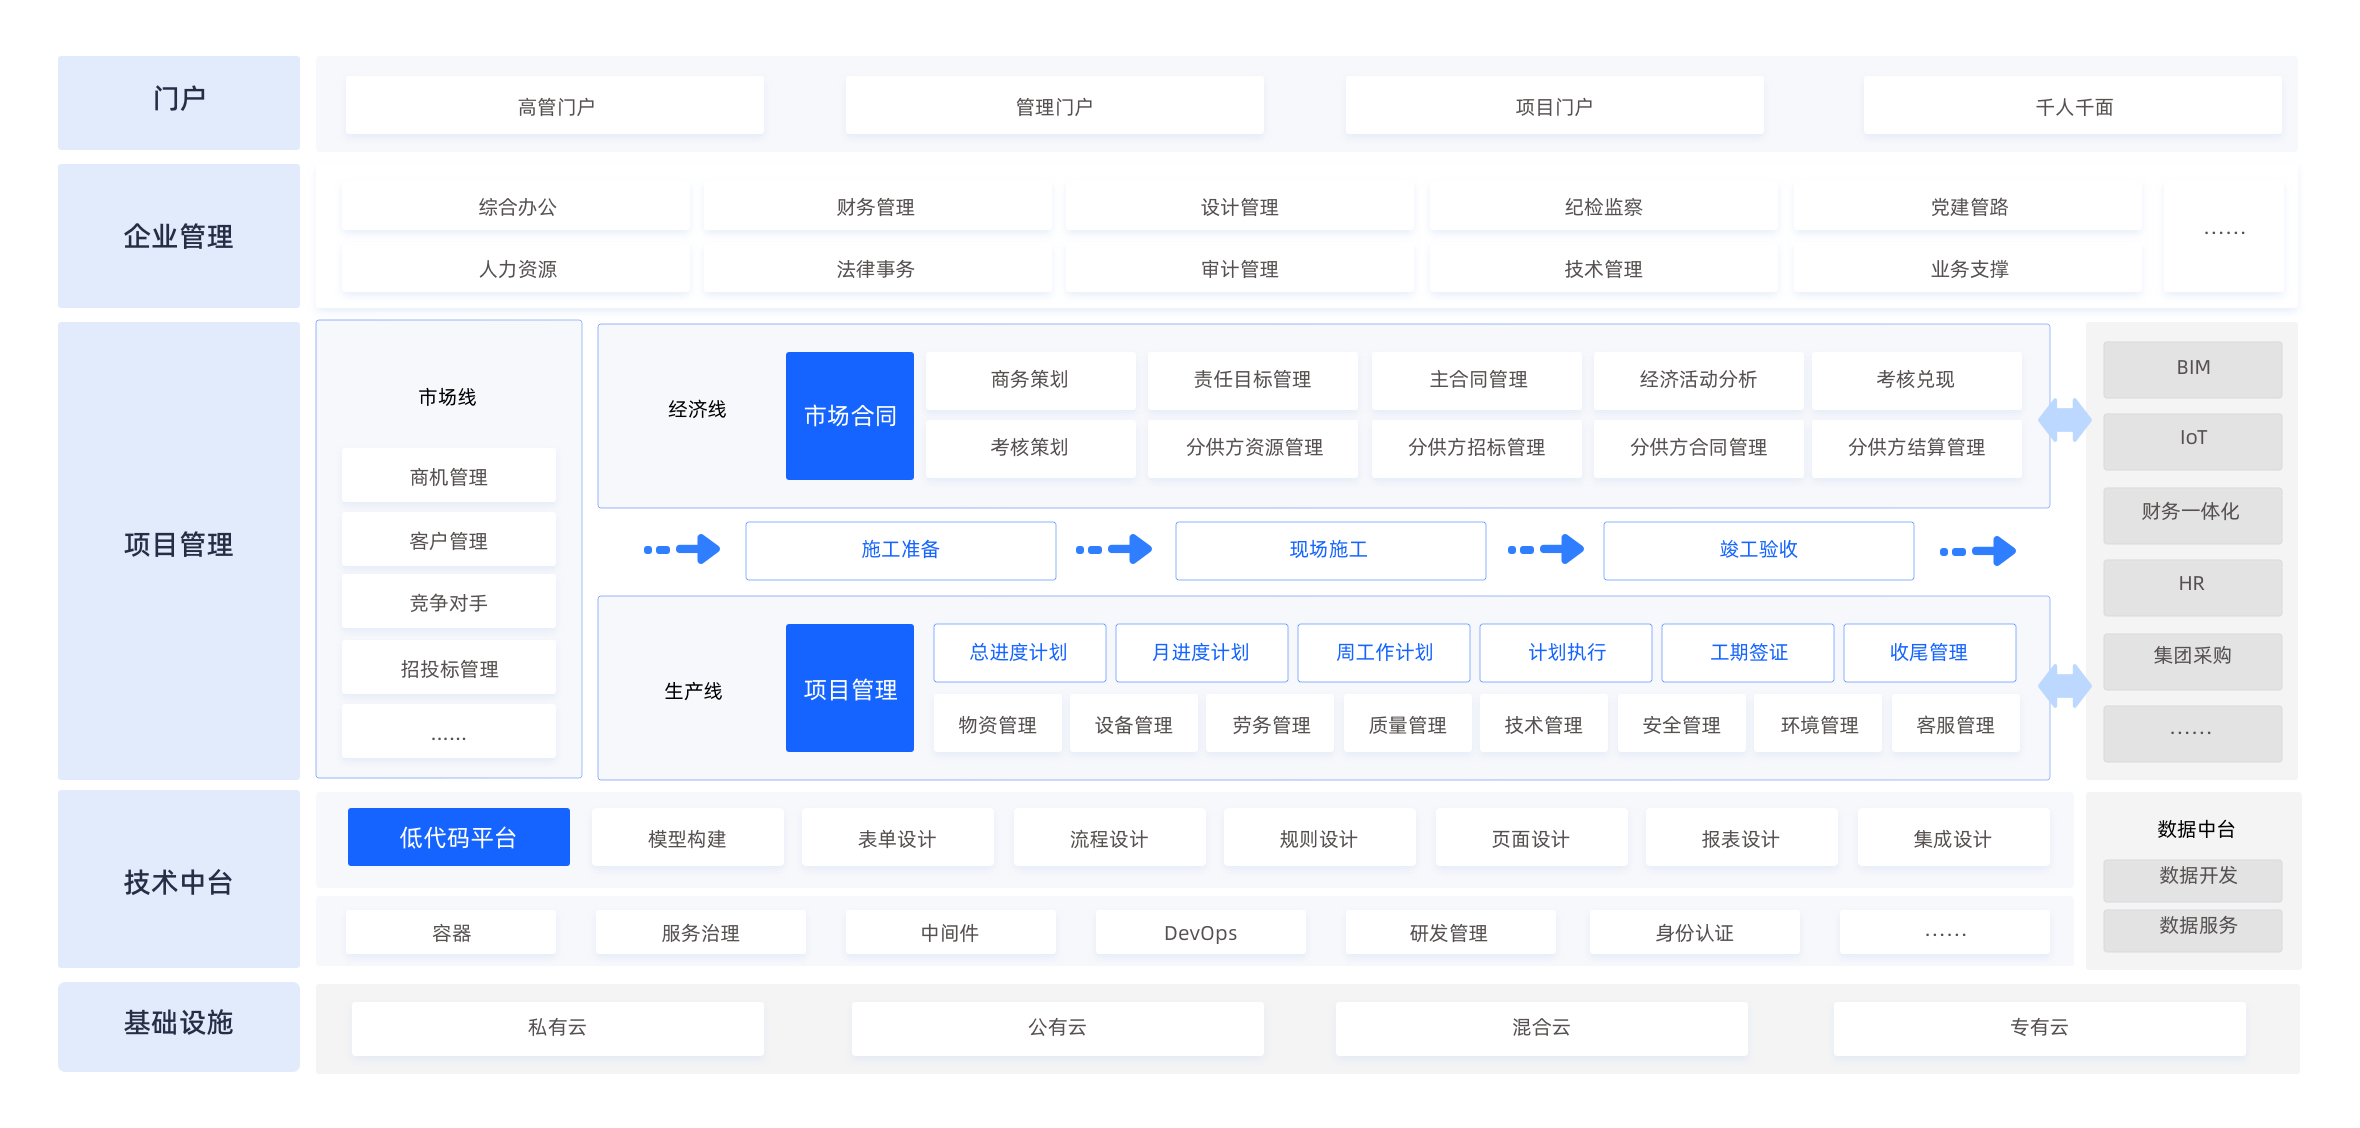Open the 设备管理 box
This screenshot has width=2360, height=1128.
pyautogui.click(x=1134, y=724)
